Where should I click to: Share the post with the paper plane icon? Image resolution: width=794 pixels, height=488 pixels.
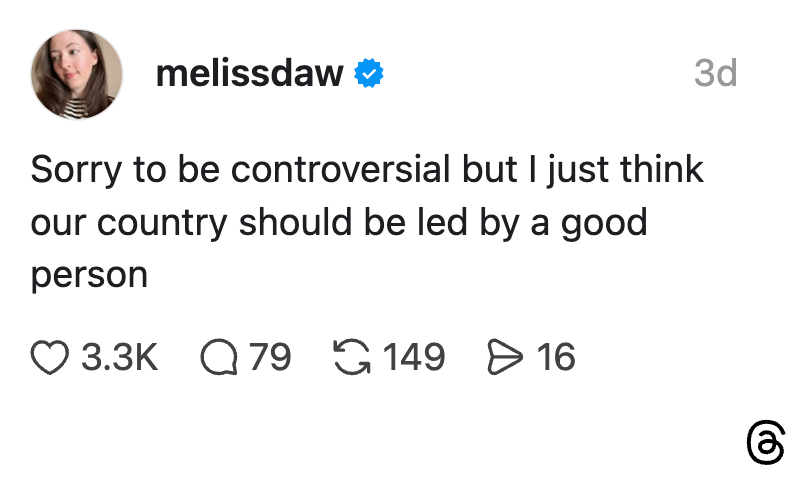(x=502, y=357)
